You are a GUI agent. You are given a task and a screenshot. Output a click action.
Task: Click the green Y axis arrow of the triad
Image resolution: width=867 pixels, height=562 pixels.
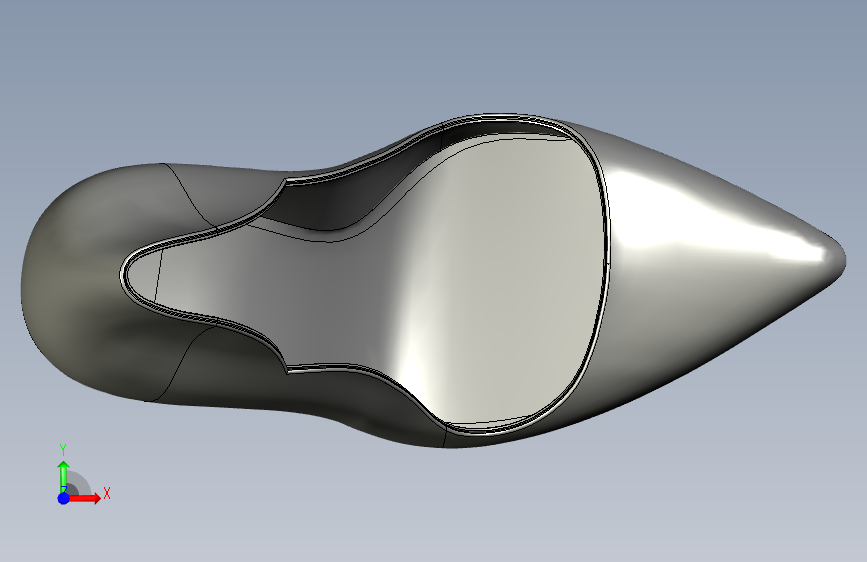click(x=64, y=476)
